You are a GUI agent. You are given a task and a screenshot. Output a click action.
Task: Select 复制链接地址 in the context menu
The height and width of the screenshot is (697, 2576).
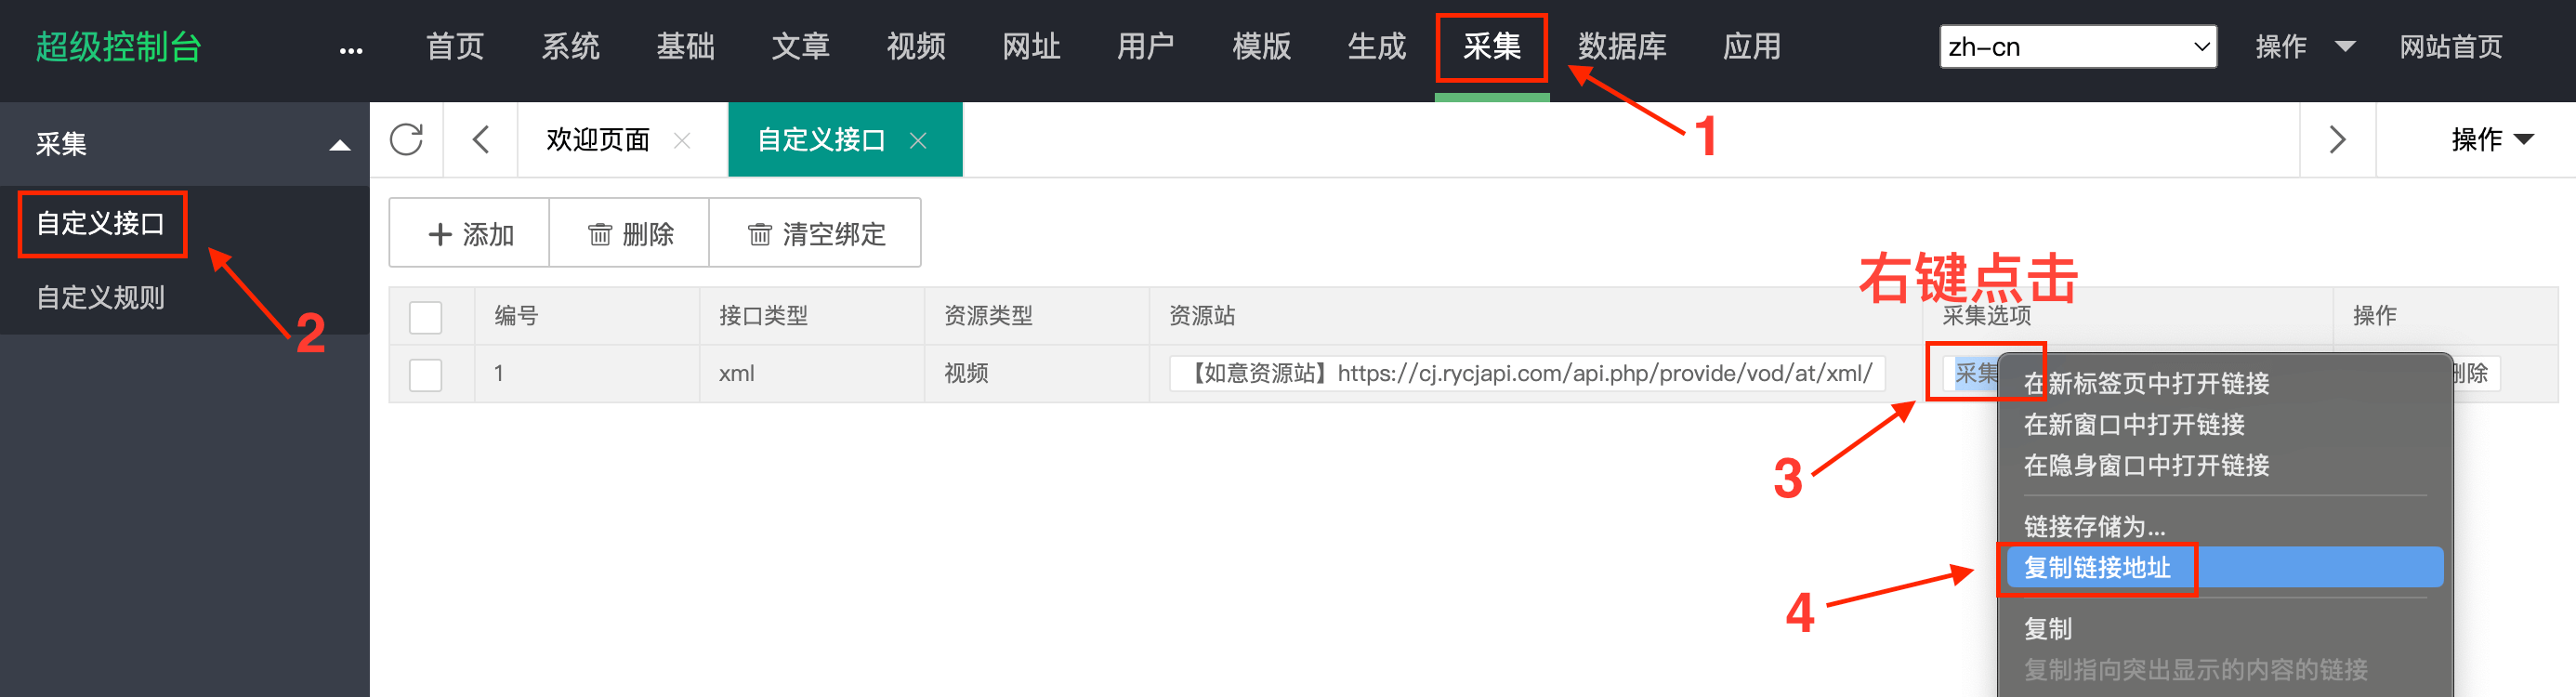click(x=2097, y=568)
